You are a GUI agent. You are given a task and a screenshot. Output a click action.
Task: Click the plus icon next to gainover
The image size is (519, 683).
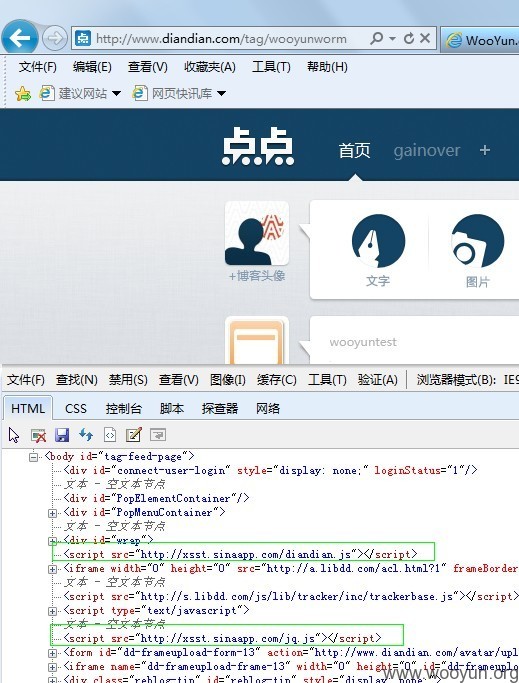[x=485, y=150]
